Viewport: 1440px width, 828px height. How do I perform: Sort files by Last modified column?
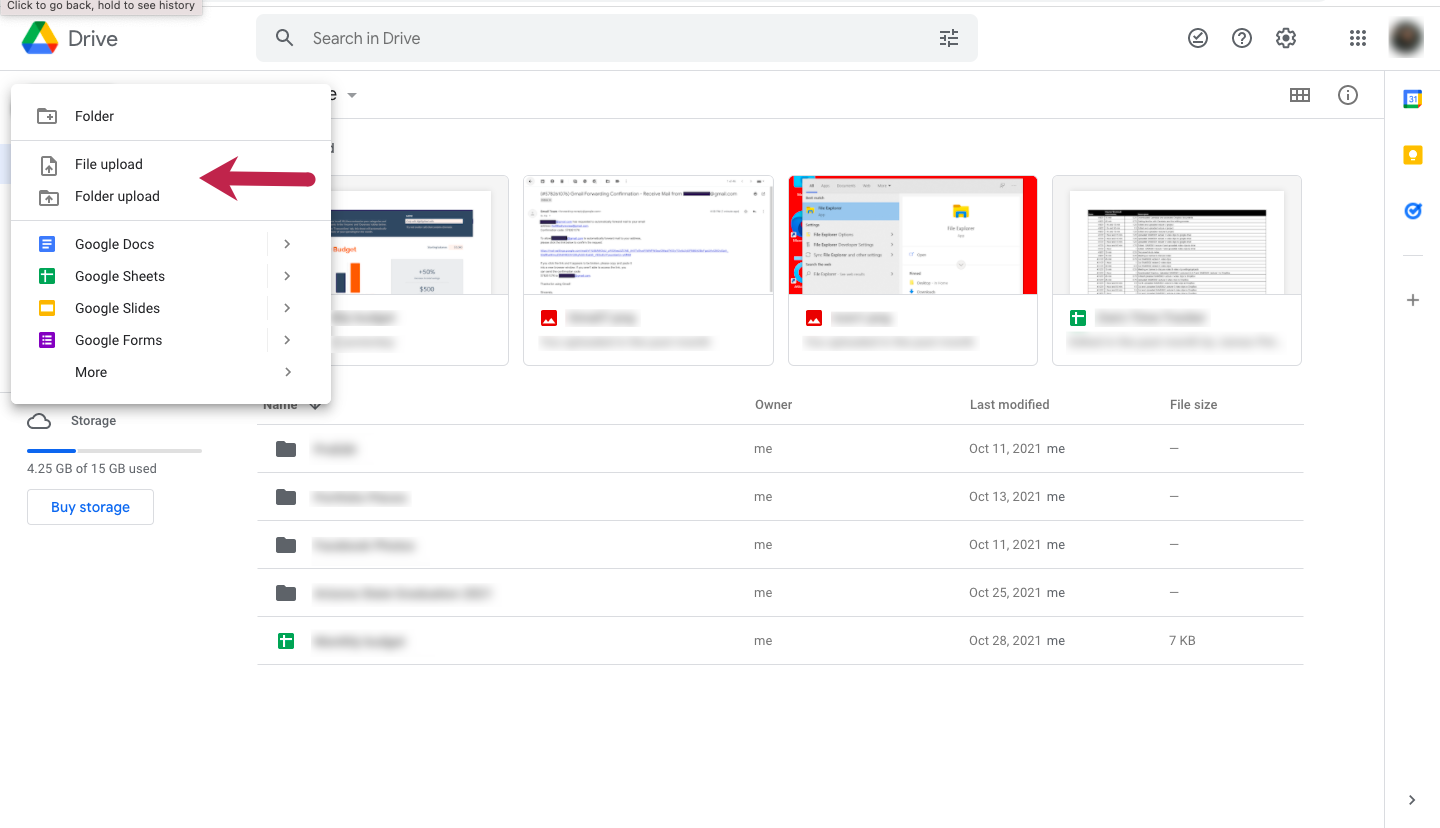point(1009,405)
